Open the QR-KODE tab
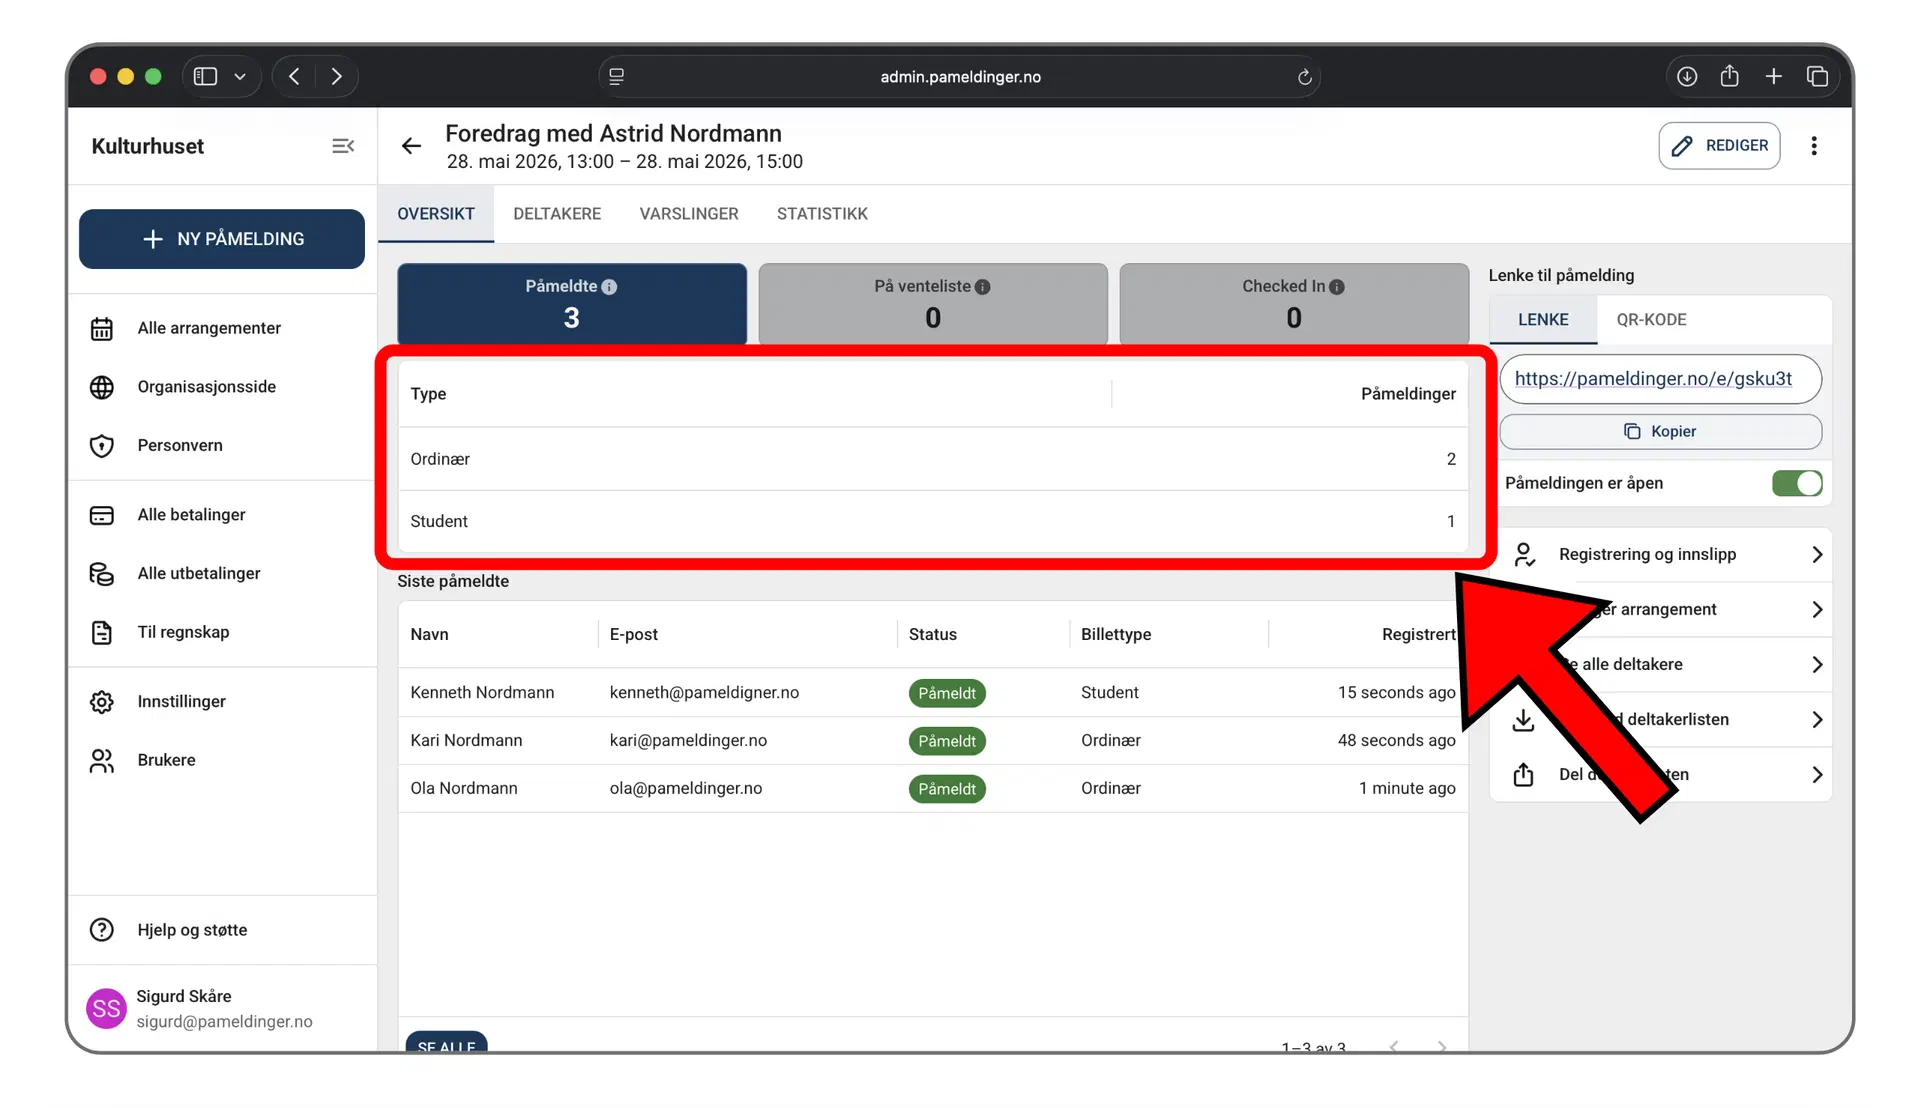This screenshot has height=1108, width=1920. (x=1651, y=320)
